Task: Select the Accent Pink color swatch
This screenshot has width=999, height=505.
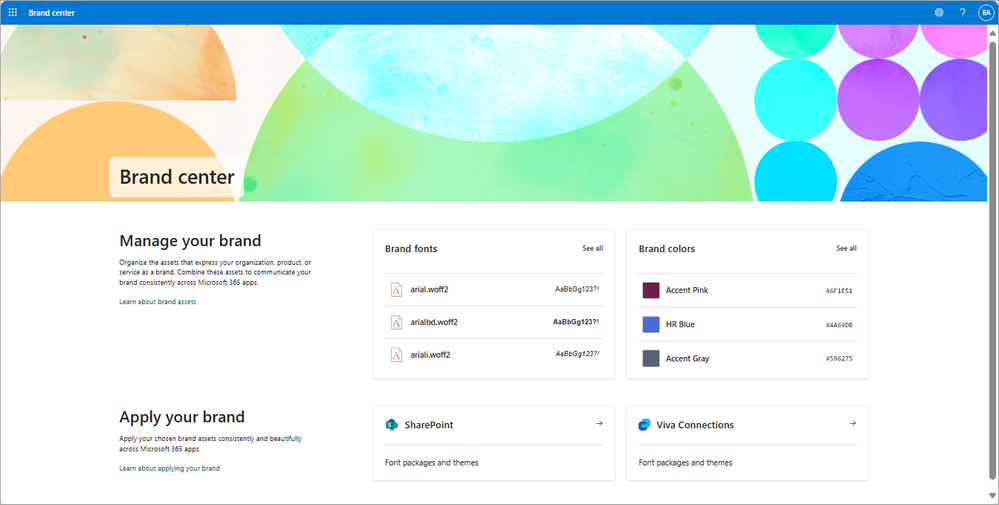Action: coord(650,290)
